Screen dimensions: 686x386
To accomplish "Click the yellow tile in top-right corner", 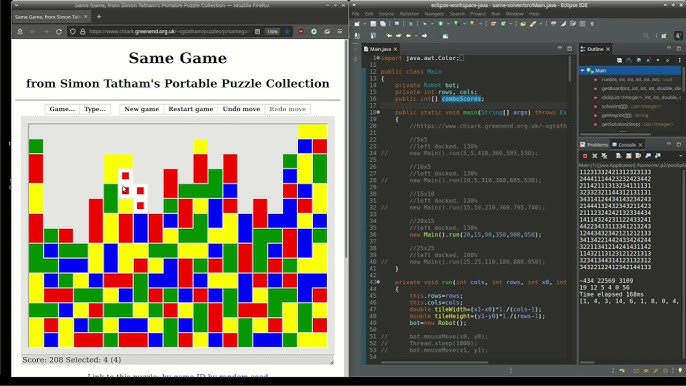I will [x=312, y=131].
